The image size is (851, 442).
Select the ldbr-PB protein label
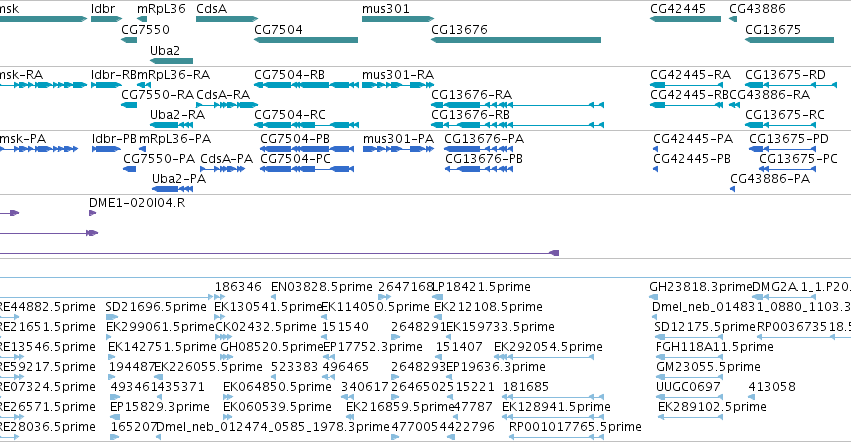(115, 138)
